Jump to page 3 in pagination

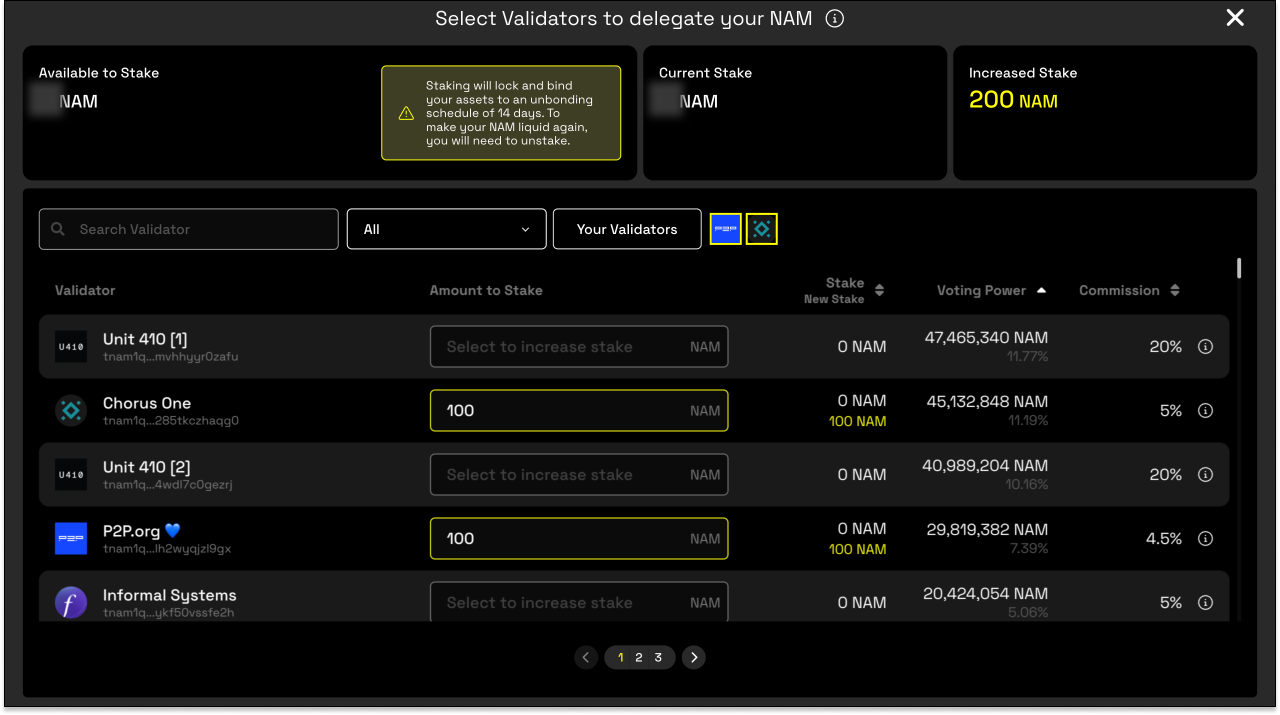(658, 657)
